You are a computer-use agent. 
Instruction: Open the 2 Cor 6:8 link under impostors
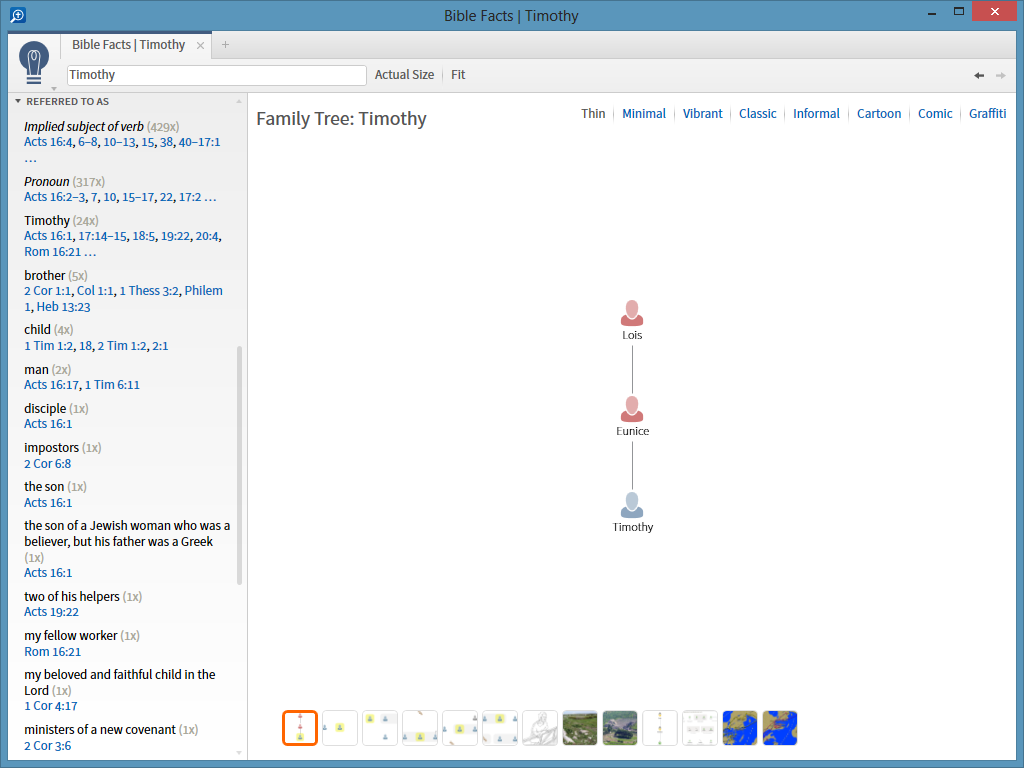coord(48,464)
